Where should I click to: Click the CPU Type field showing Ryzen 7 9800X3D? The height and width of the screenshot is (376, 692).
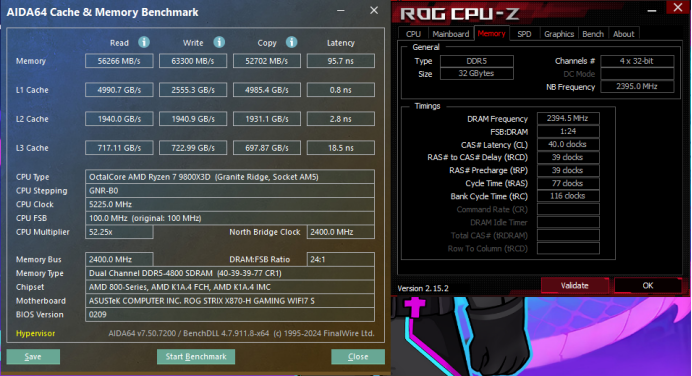pyautogui.click(x=230, y=177)
